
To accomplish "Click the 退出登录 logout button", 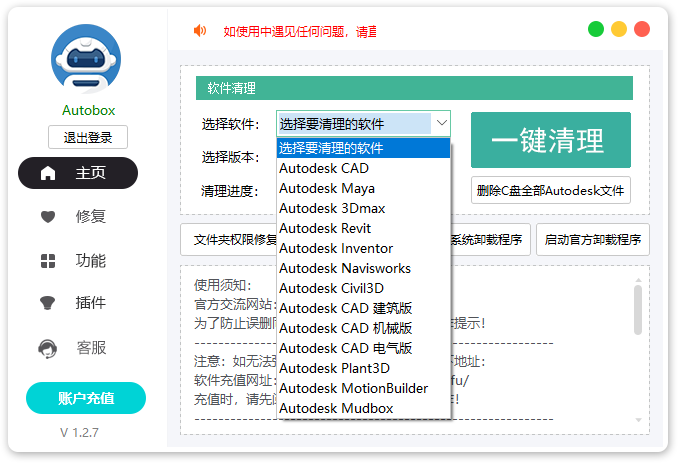I will click(x=88, y=137).
